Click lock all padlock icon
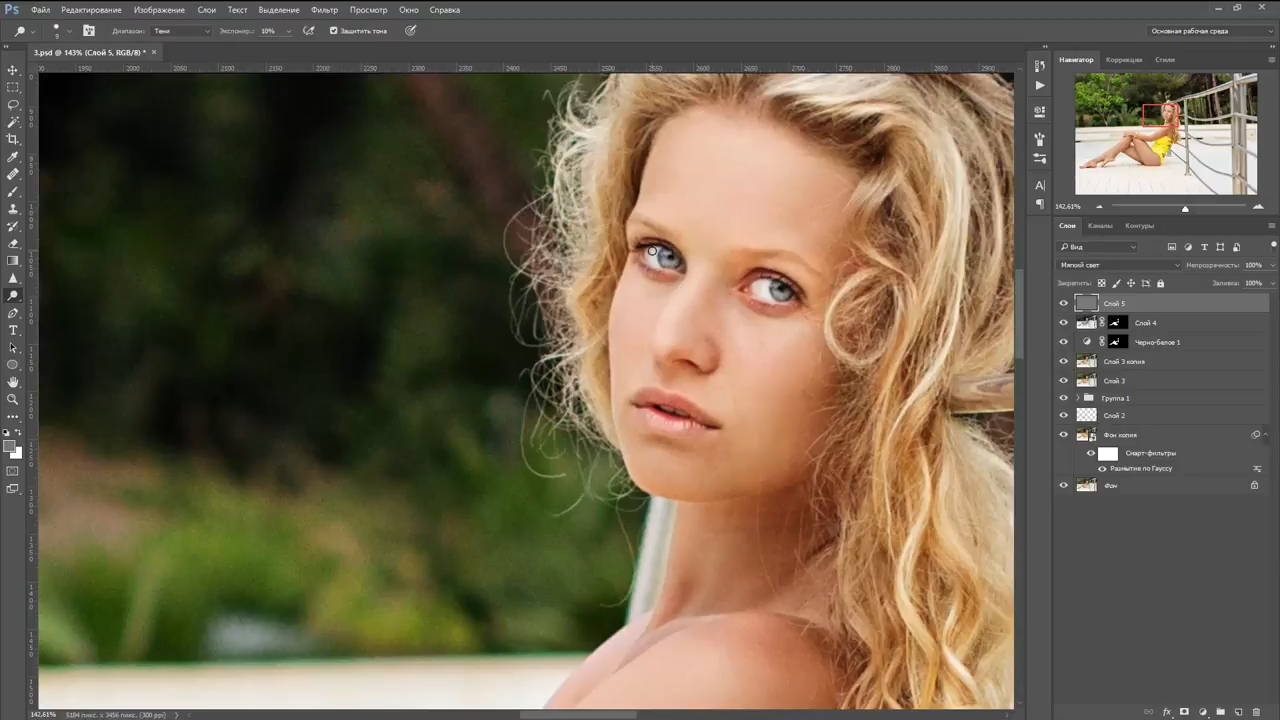Viewport: 1280px width, 720px height. tap(1160, 284)
